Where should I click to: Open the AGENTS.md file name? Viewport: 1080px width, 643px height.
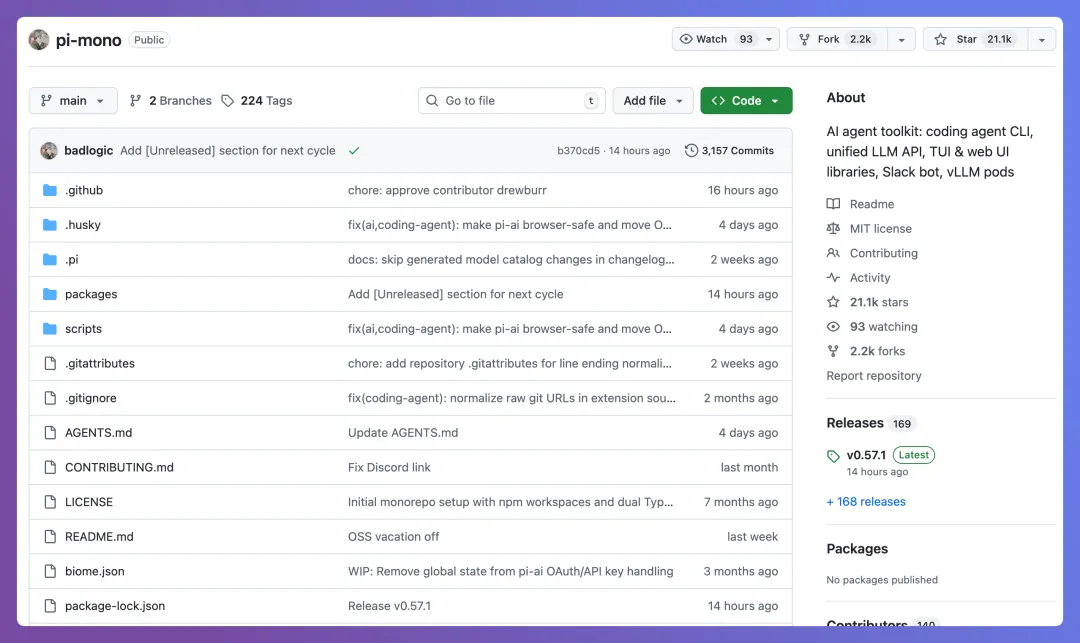[98, 433]
